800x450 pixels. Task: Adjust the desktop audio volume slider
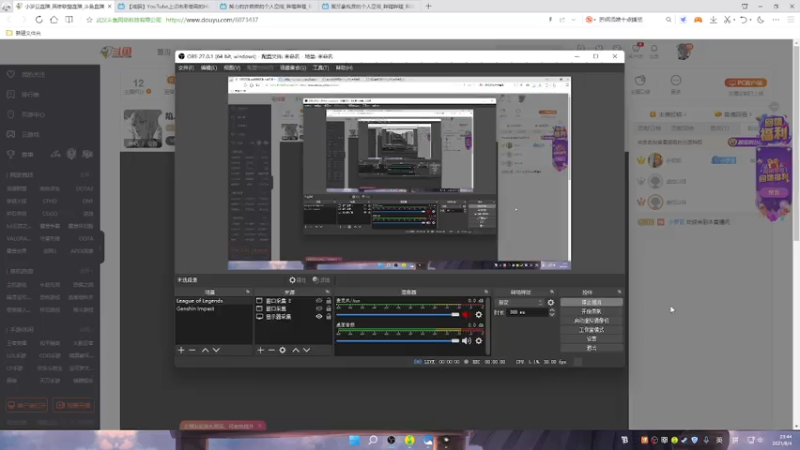[398, 341]
